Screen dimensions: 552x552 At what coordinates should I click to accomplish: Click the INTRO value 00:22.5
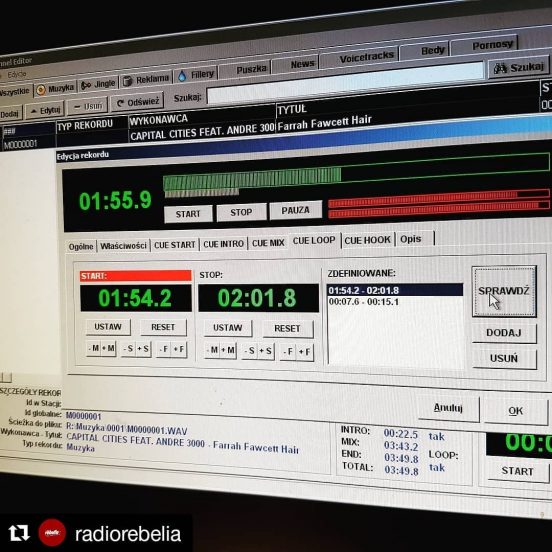(401, 433)
